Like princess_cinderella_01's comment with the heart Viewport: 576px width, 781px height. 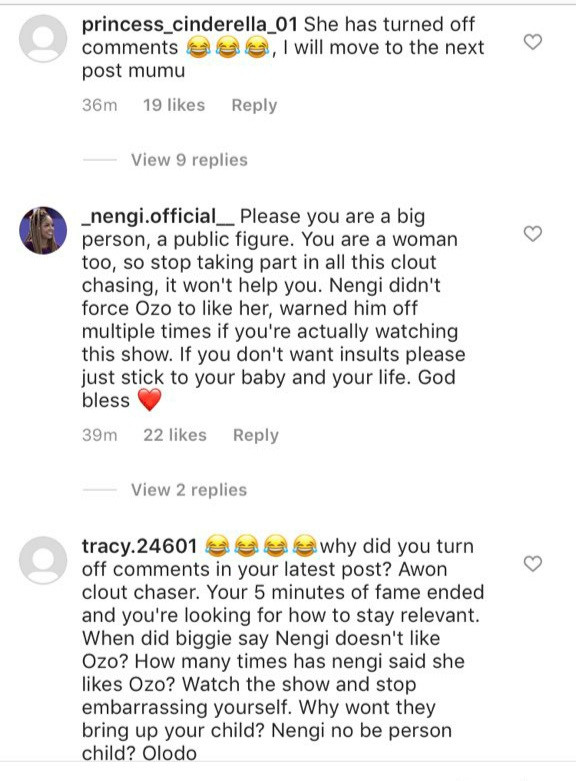click(533, 42)
